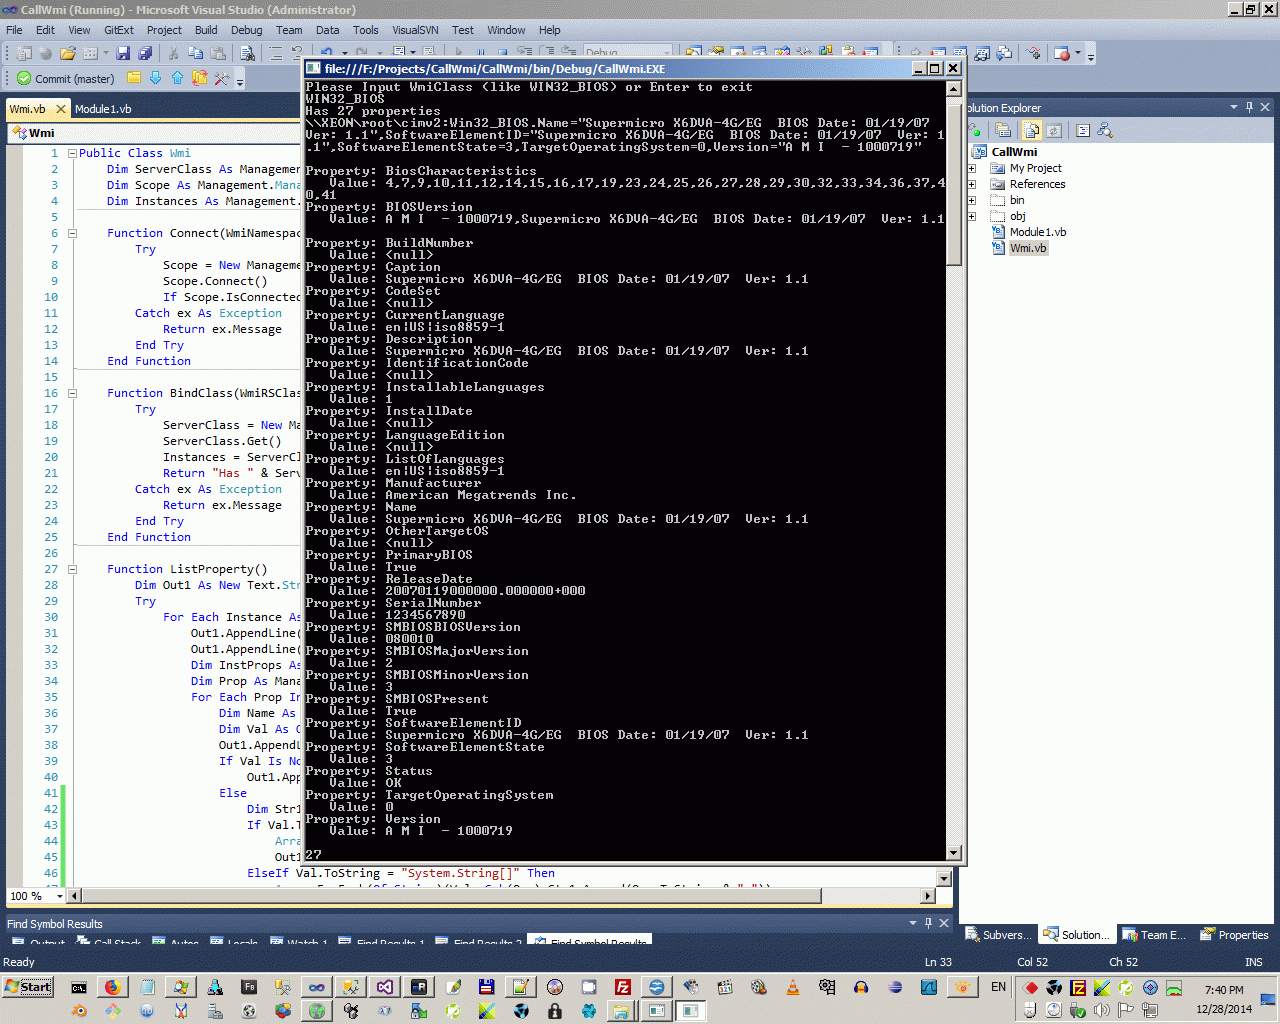Toggle auto-hide pin on Solution Explorer
Screen dimensions: 1280x1024
(x=1249, y=107)
